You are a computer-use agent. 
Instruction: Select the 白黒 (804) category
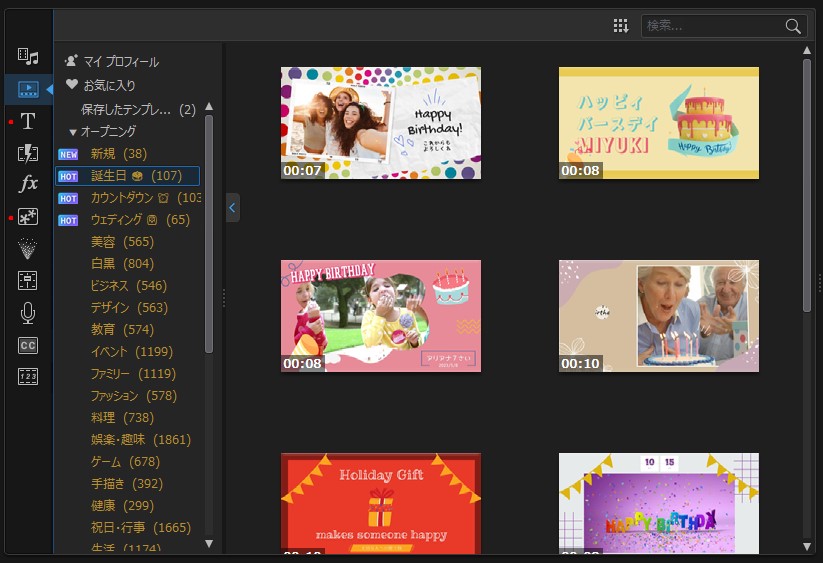pyautogui.click(x=122, y=263)
